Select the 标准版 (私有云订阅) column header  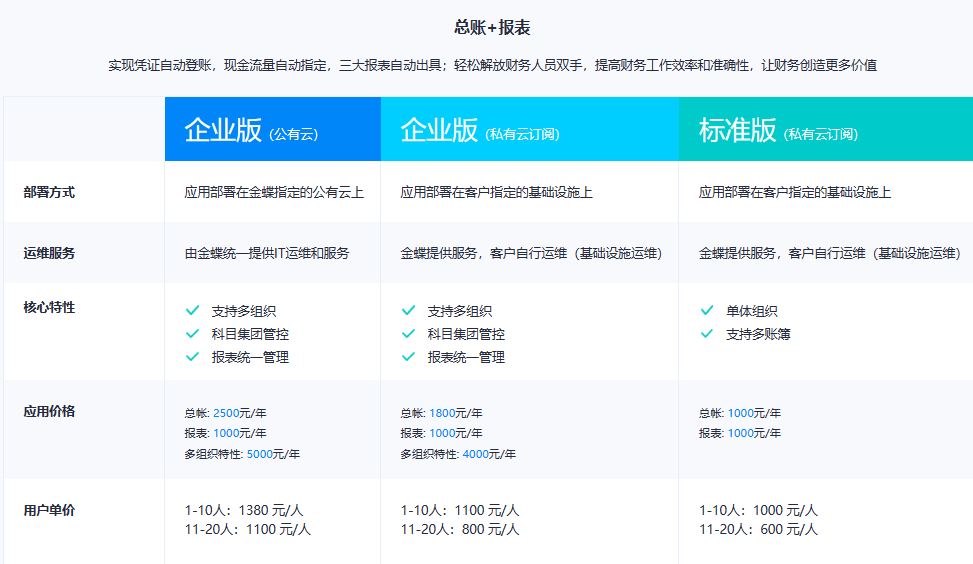(825, 129)
